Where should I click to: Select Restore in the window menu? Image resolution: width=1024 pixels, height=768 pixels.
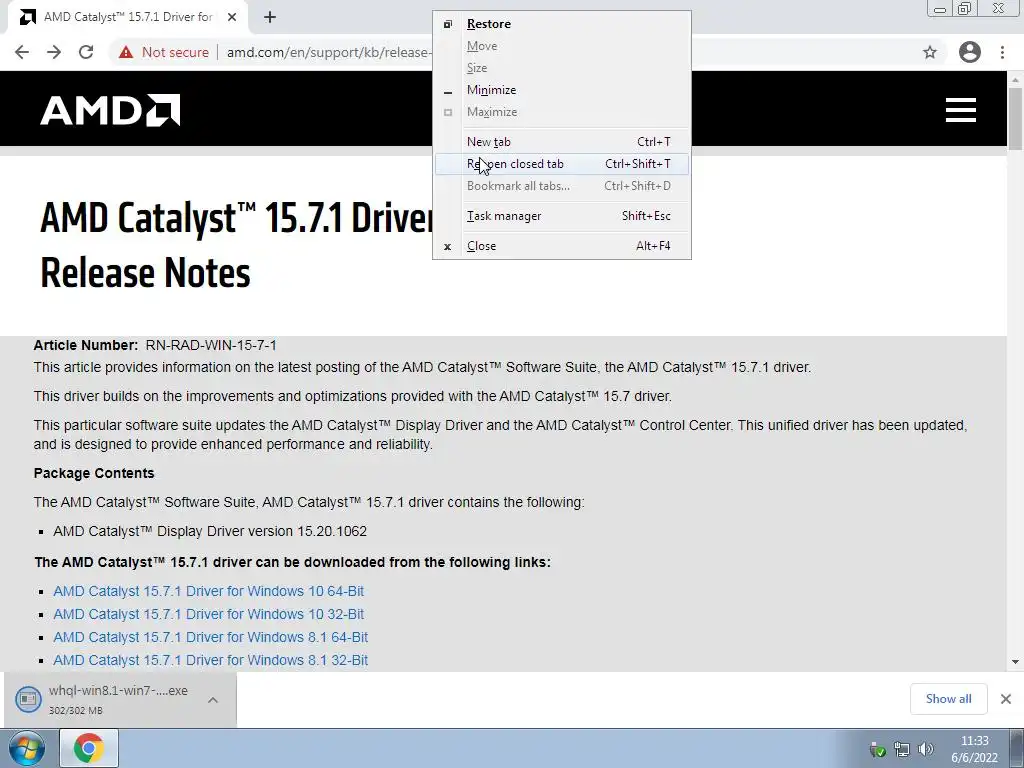(562, 24)
